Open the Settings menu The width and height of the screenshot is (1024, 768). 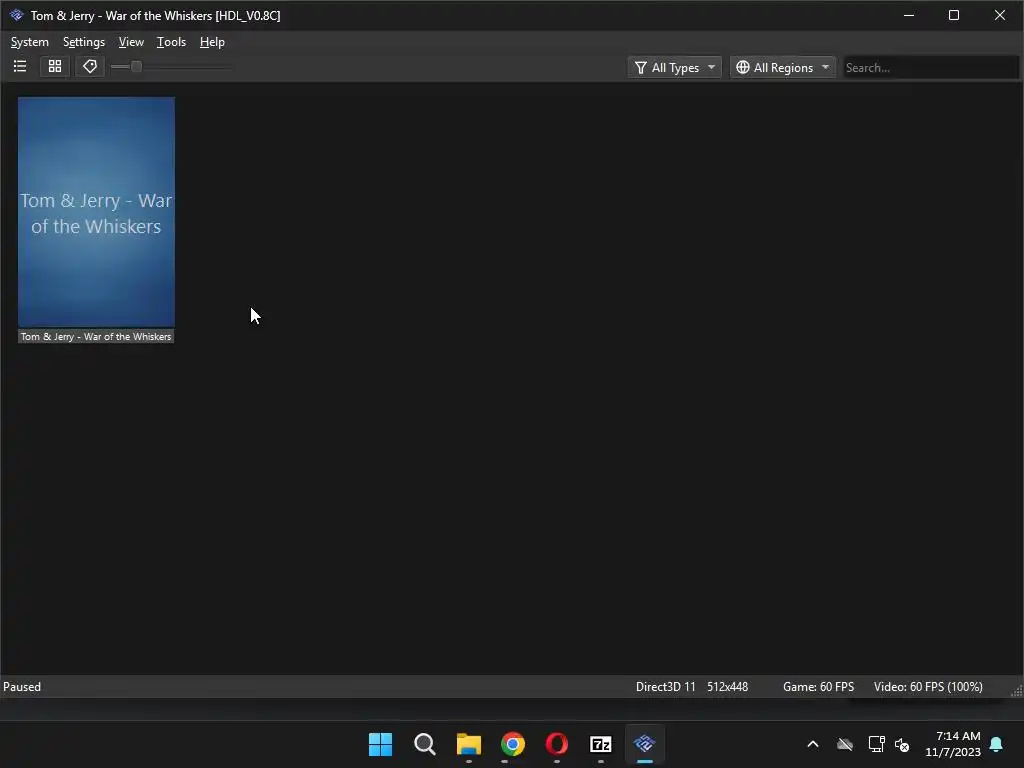pyautogui.click(x=84, y=42)
